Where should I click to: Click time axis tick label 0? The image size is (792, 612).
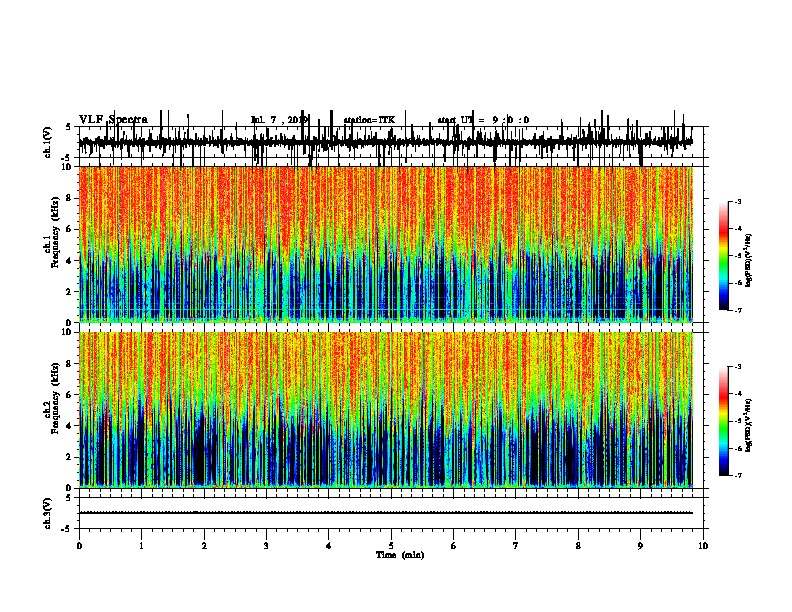coord(79,546)
